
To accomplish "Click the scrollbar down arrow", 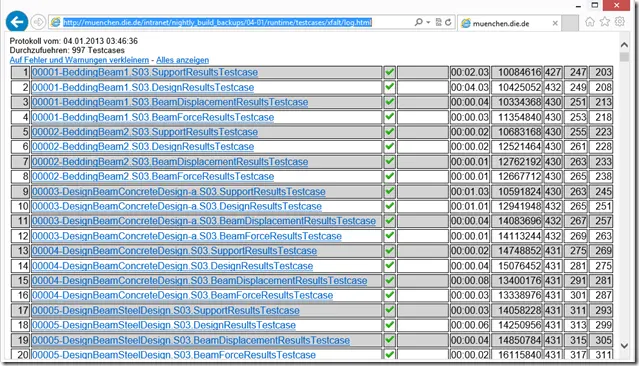I will coord(624,346).
